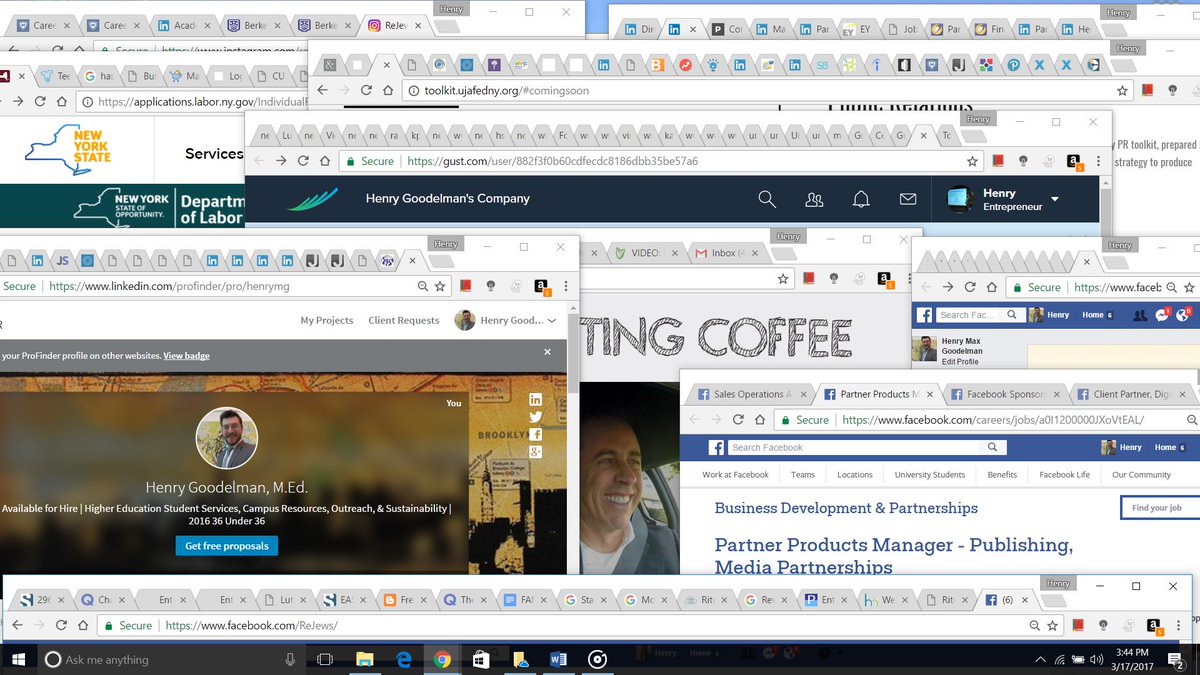Open friend requests icon in small Facebook window

[1140, 315]
